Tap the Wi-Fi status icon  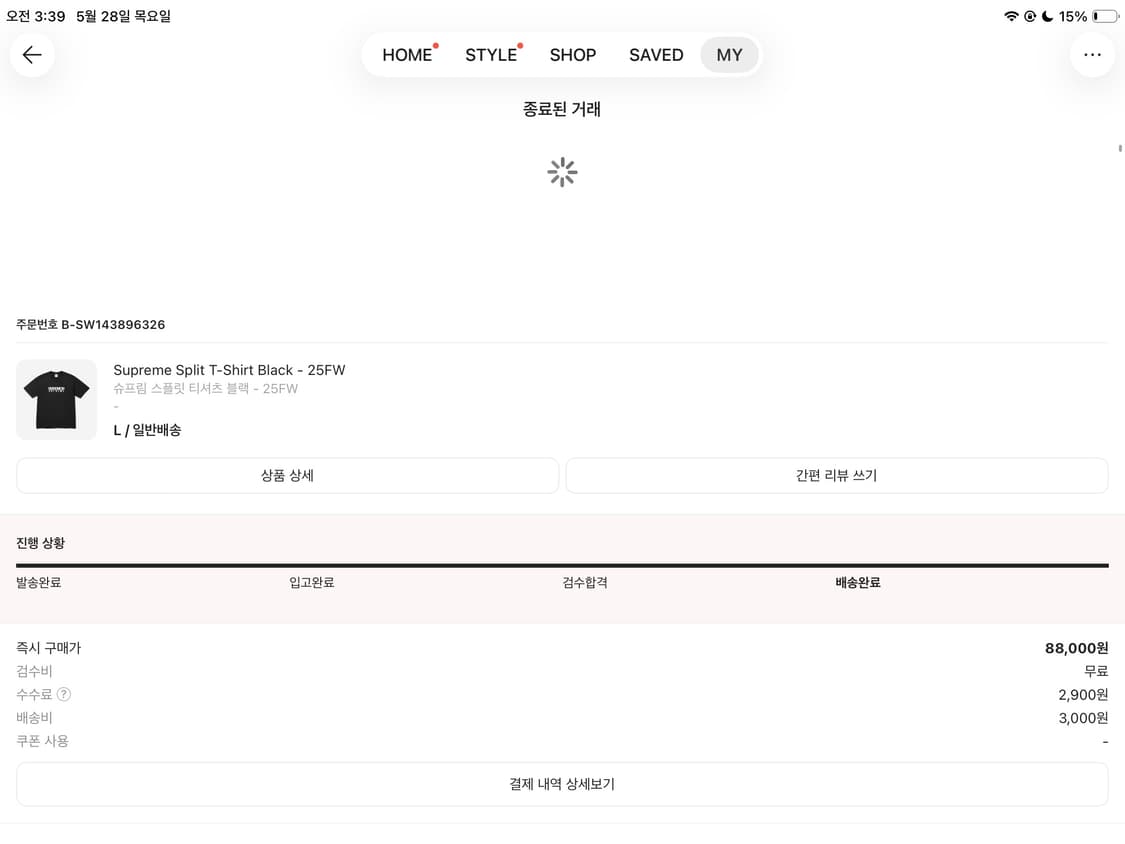1011,16
